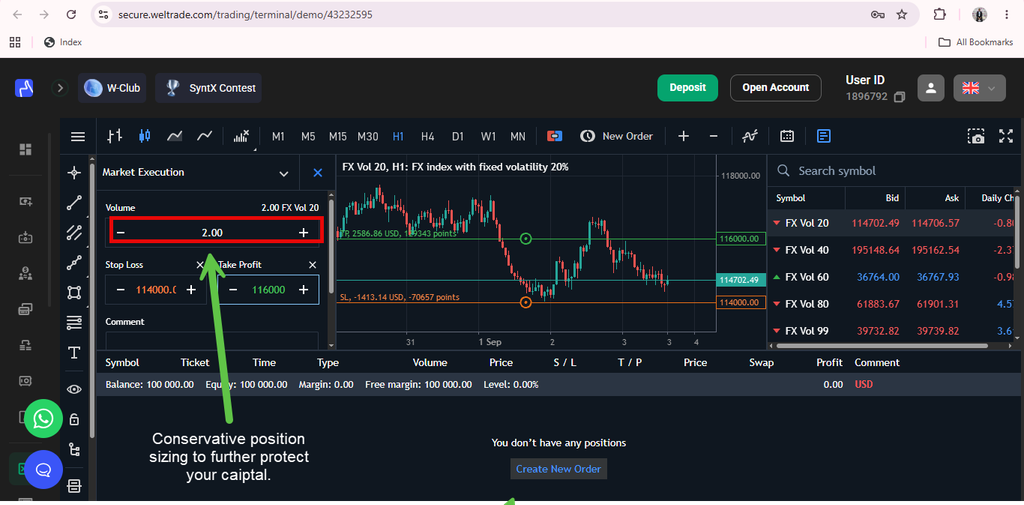This screenshot has width=1024, height=505.
Task: Select the crosshair cursor tool
Action: click(74, 172)
